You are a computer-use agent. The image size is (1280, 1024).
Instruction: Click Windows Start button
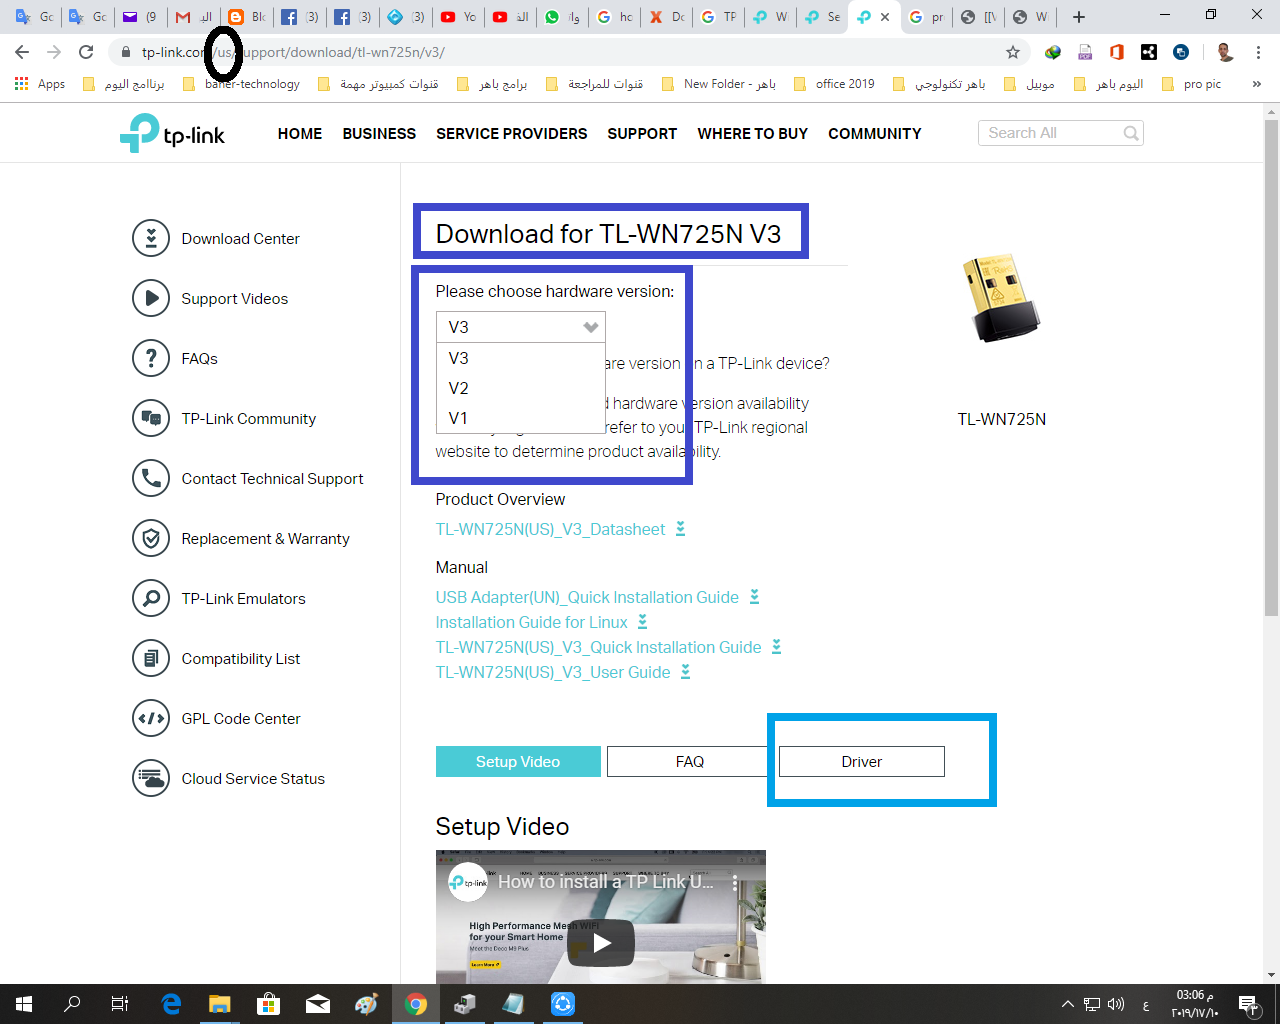pyautogui.click(x=24, y=1004)
